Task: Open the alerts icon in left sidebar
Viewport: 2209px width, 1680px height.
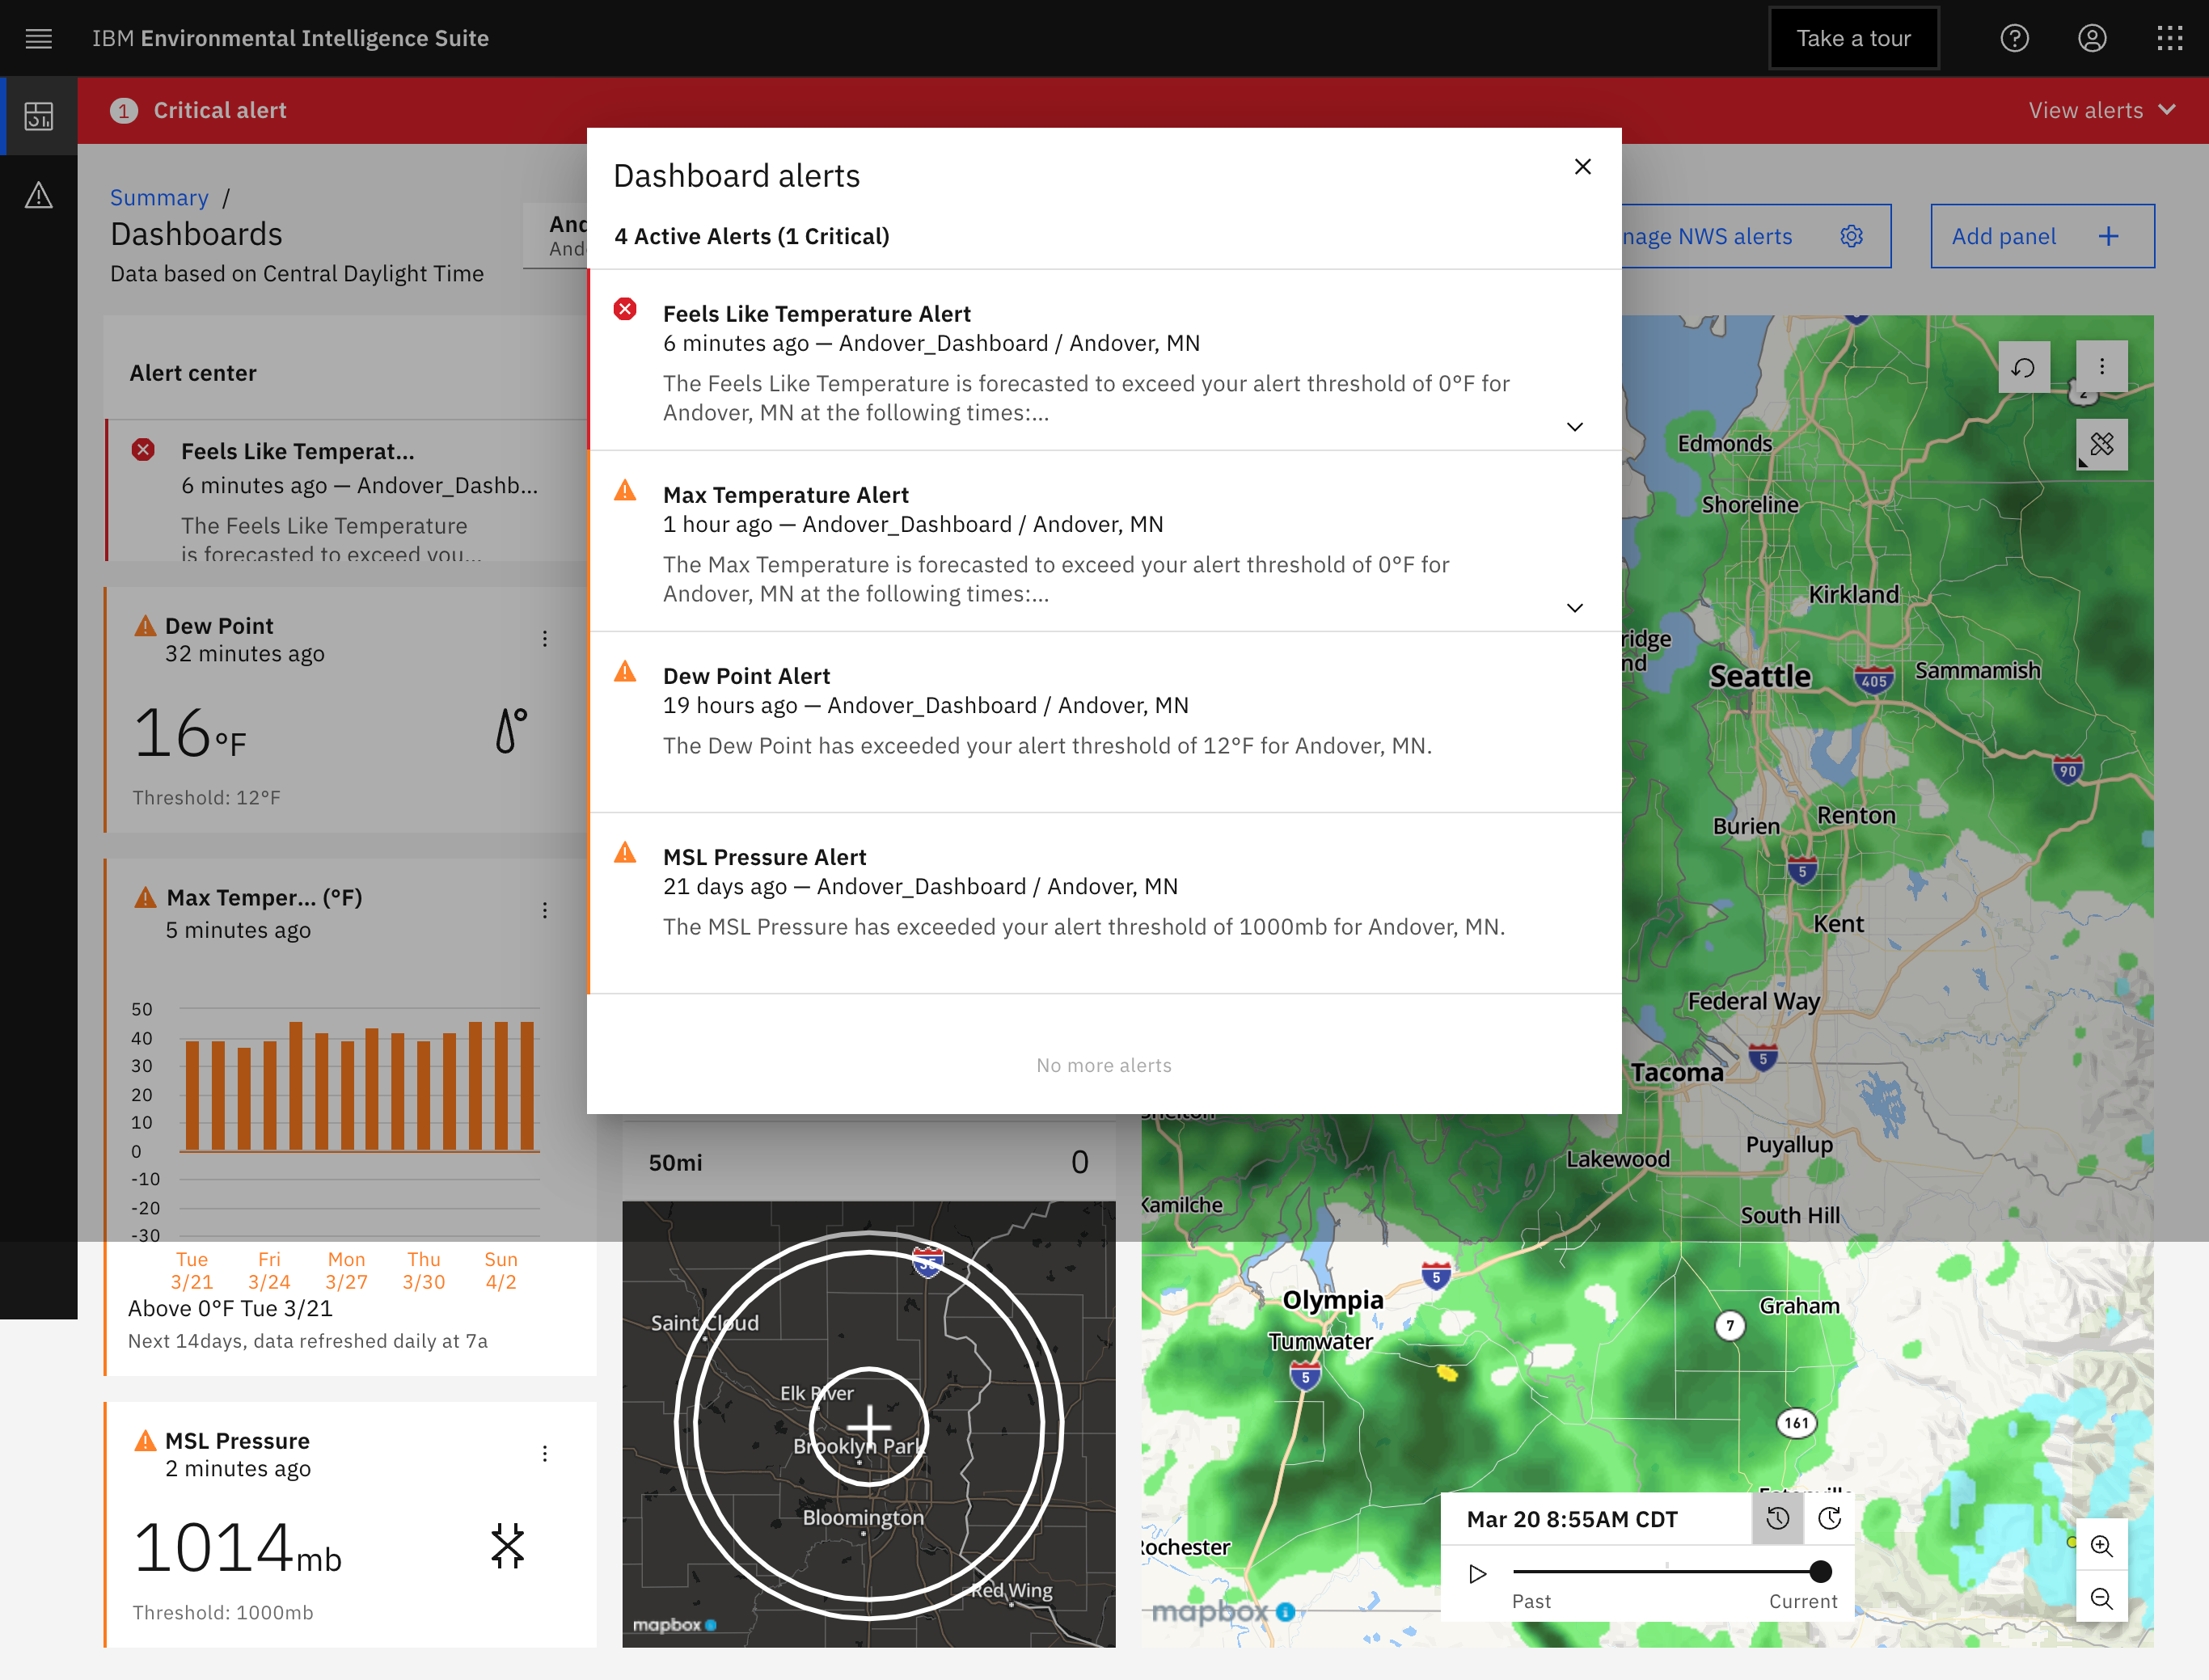Action: pyautogui.click(x=38, y=196)
